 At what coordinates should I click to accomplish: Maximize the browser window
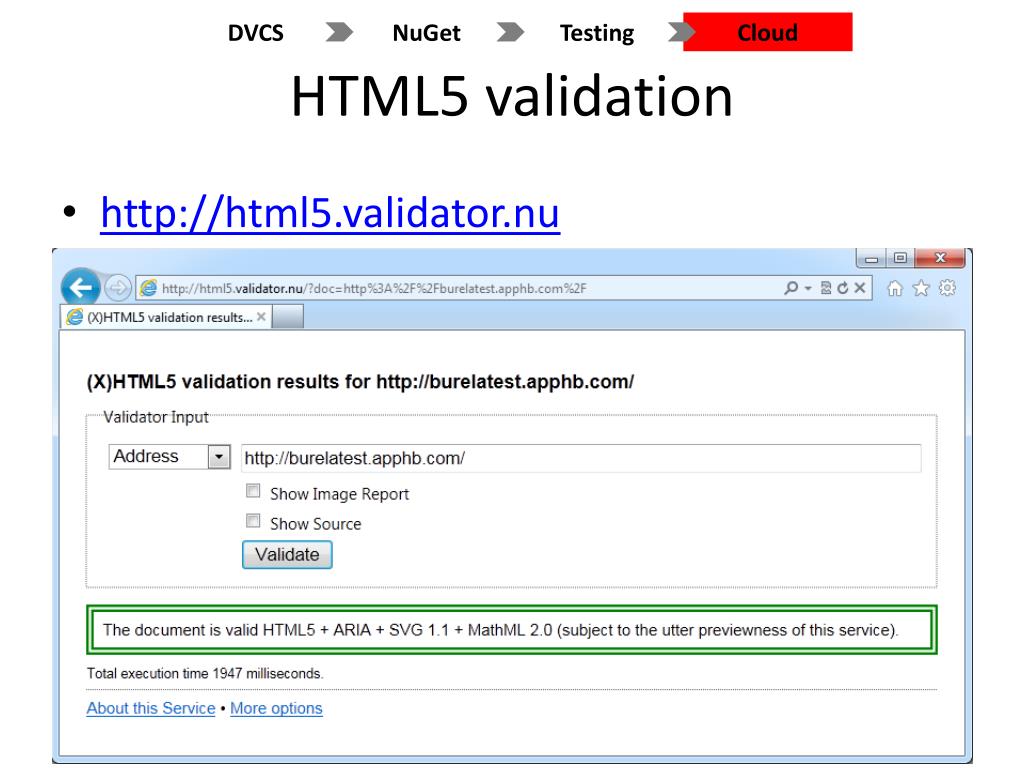(x=900, y=259)
